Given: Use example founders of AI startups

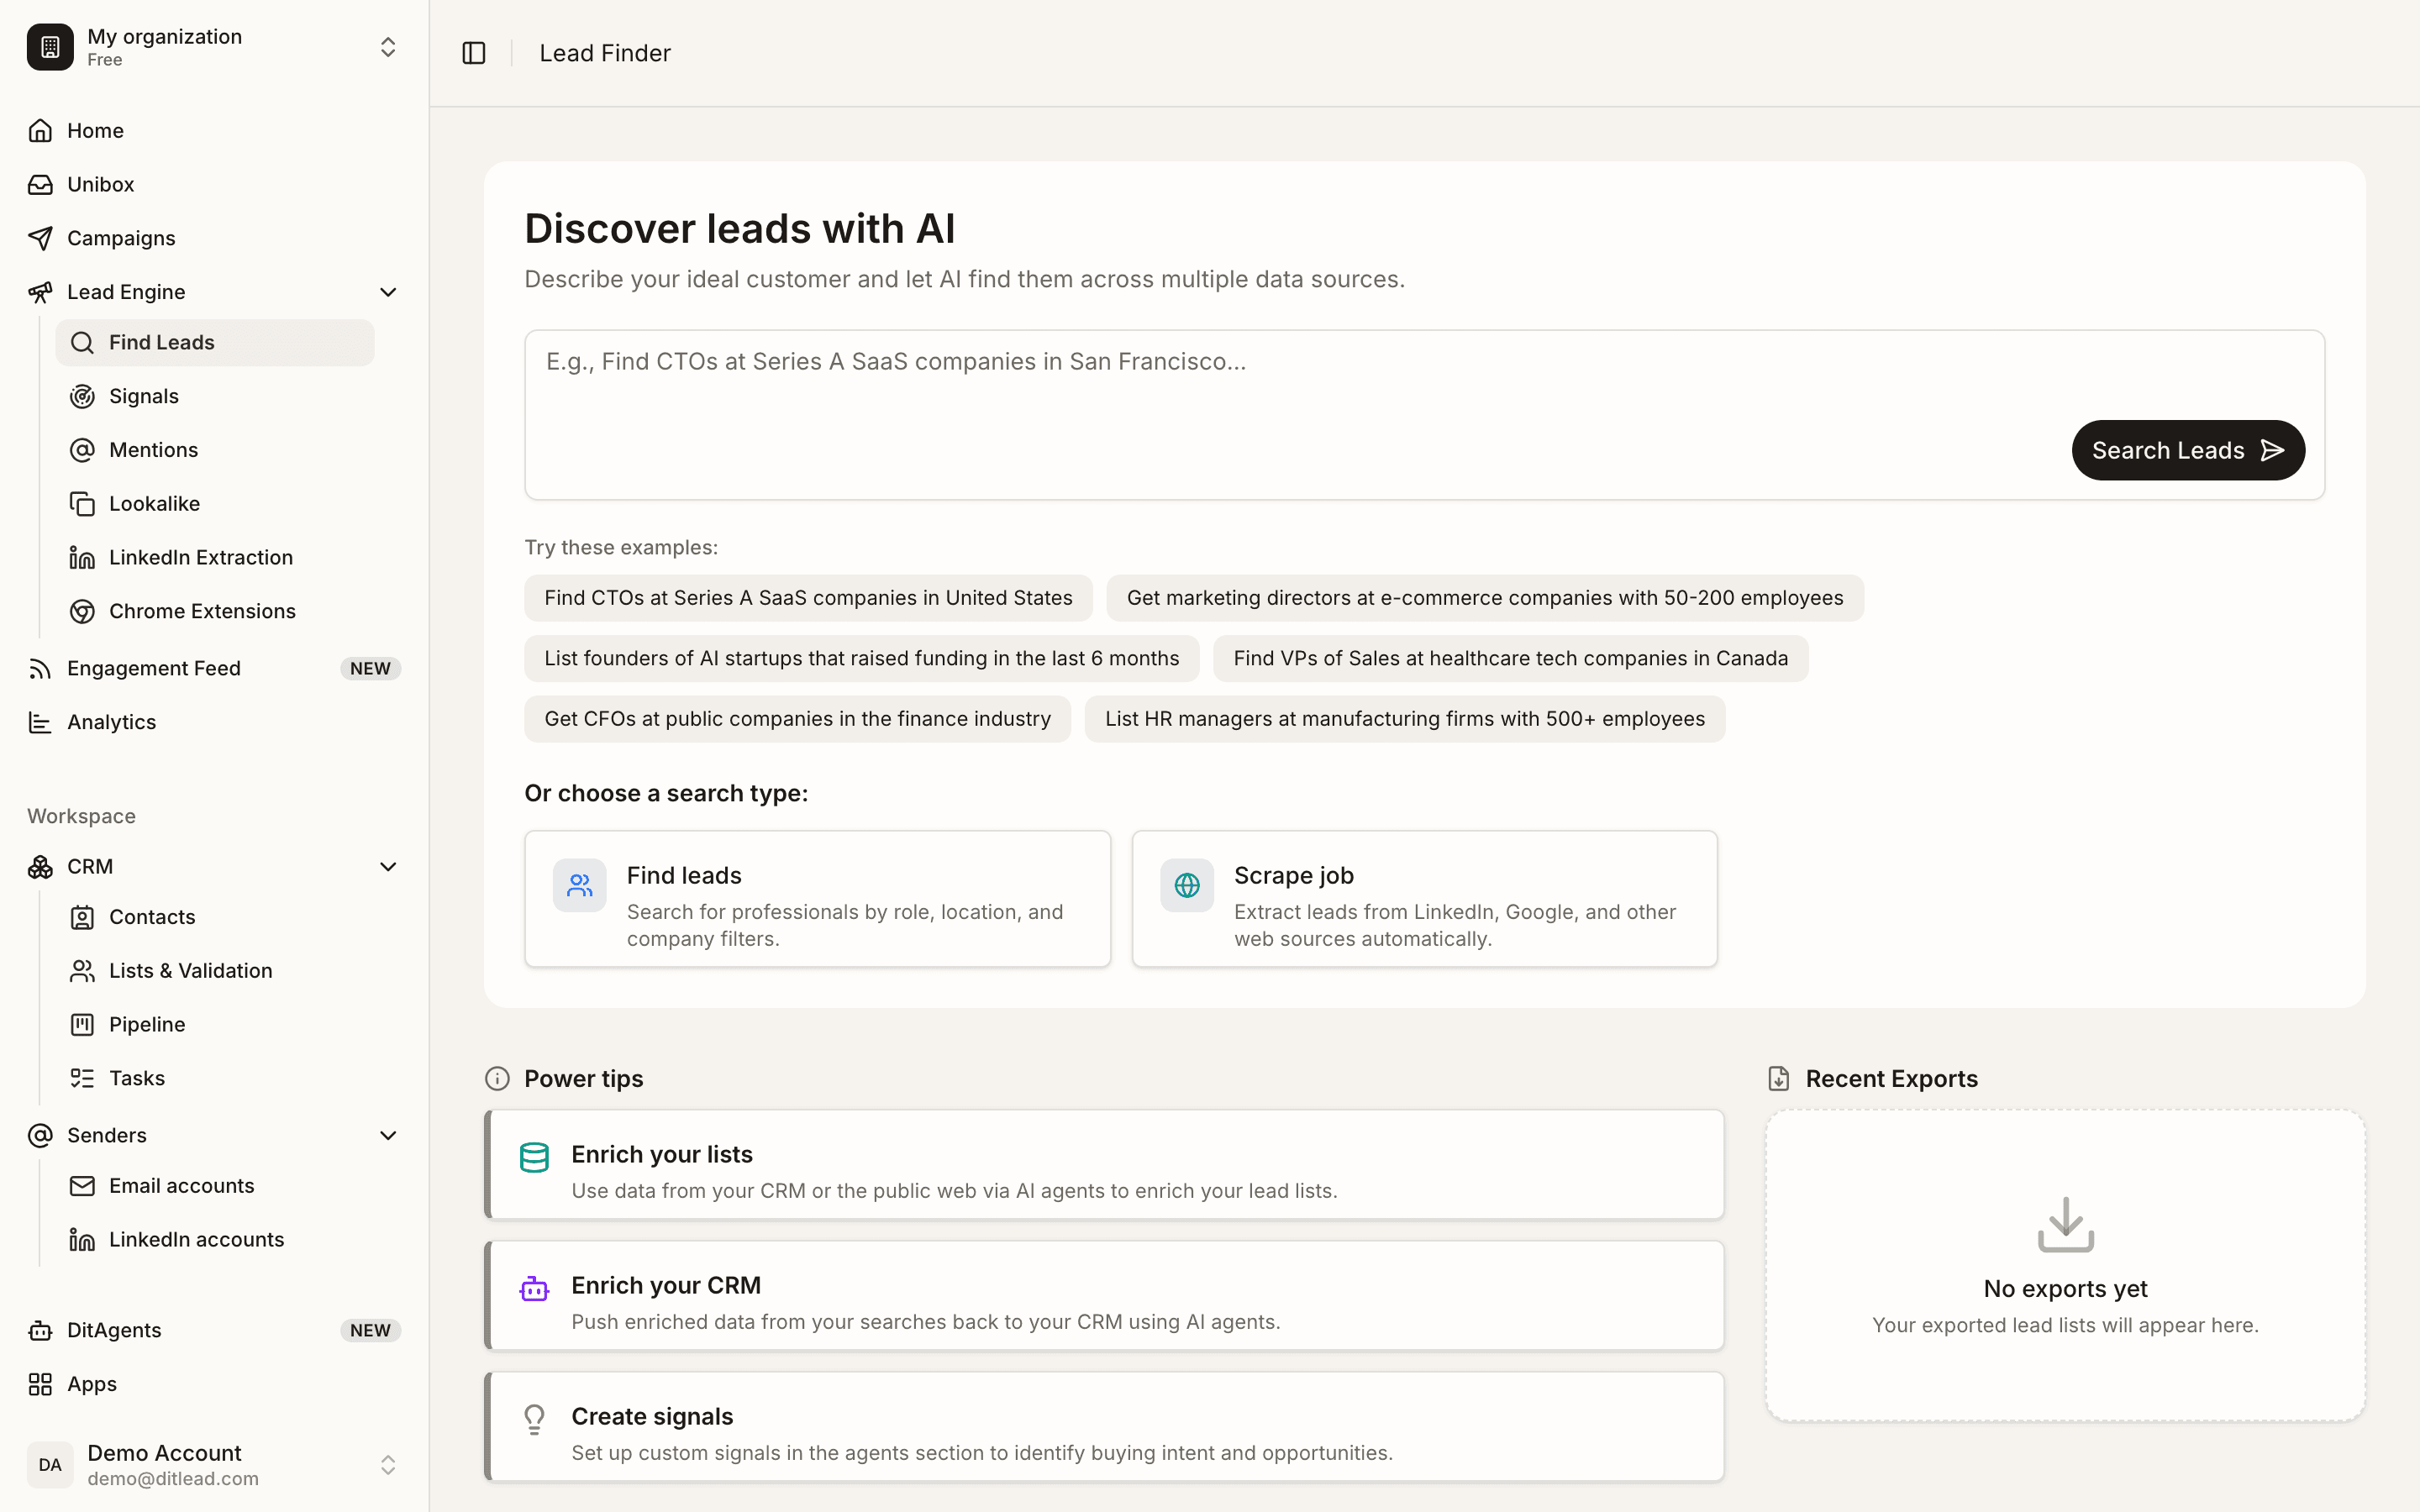Looking at the screenshot, I should (x=862, y=659).
